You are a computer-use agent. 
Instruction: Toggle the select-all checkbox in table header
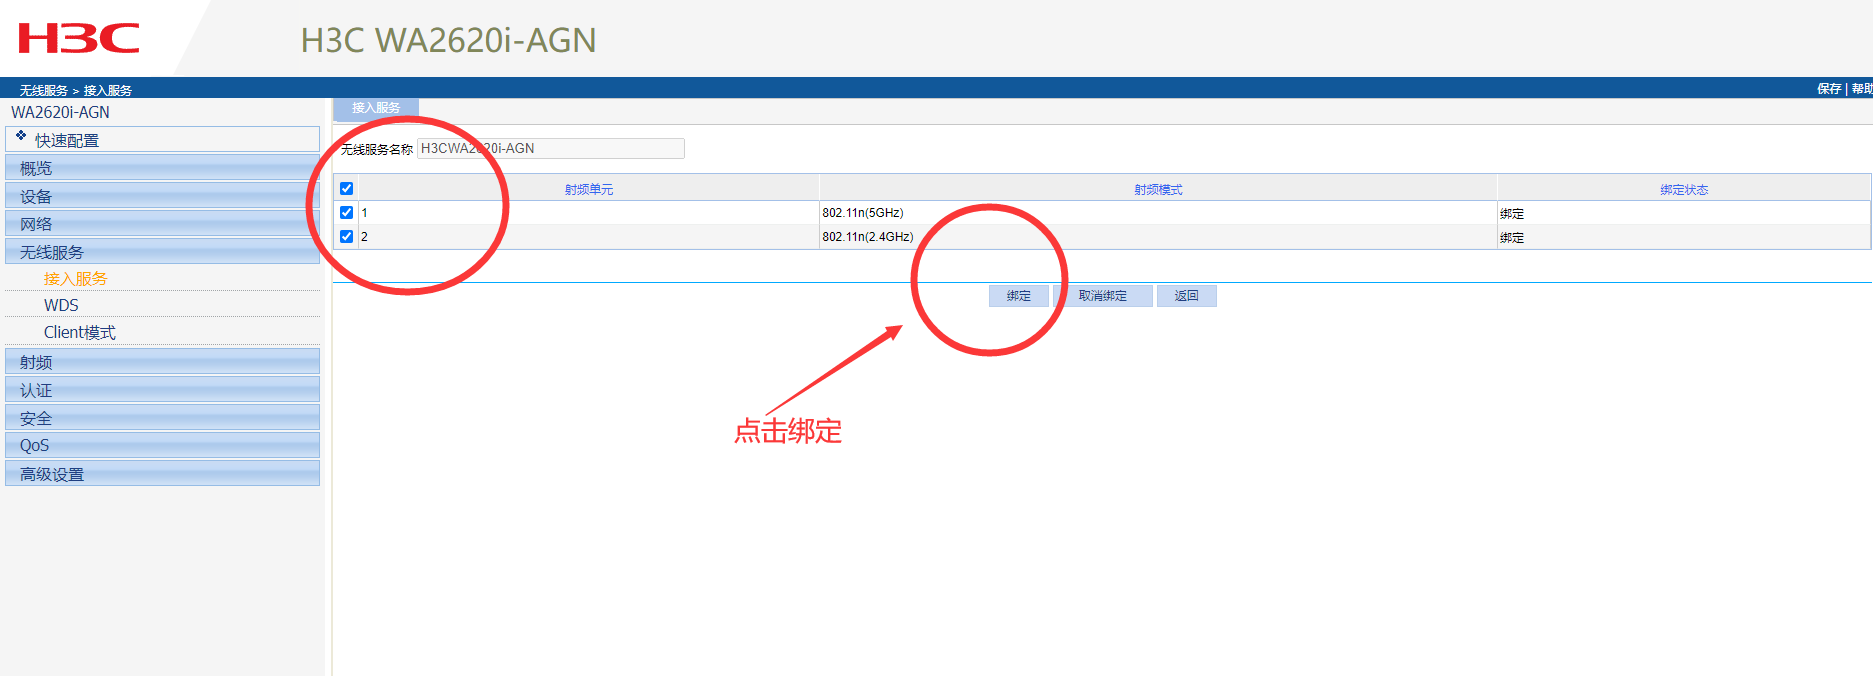click(347, 188)
